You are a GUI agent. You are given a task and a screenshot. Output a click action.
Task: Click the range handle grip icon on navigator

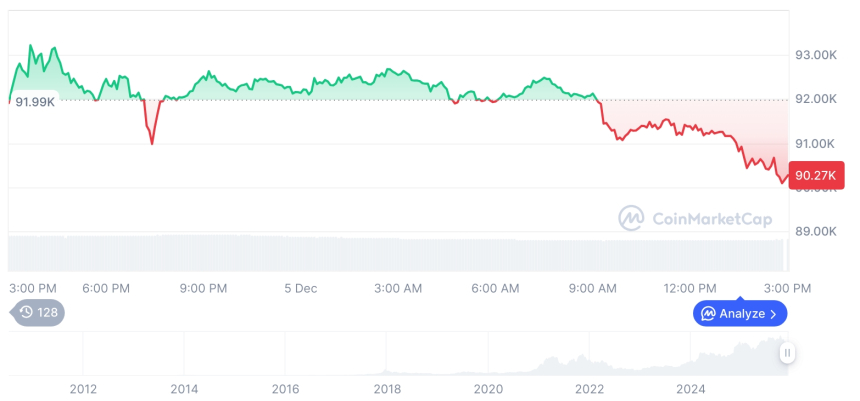click(x=788, y=353)
